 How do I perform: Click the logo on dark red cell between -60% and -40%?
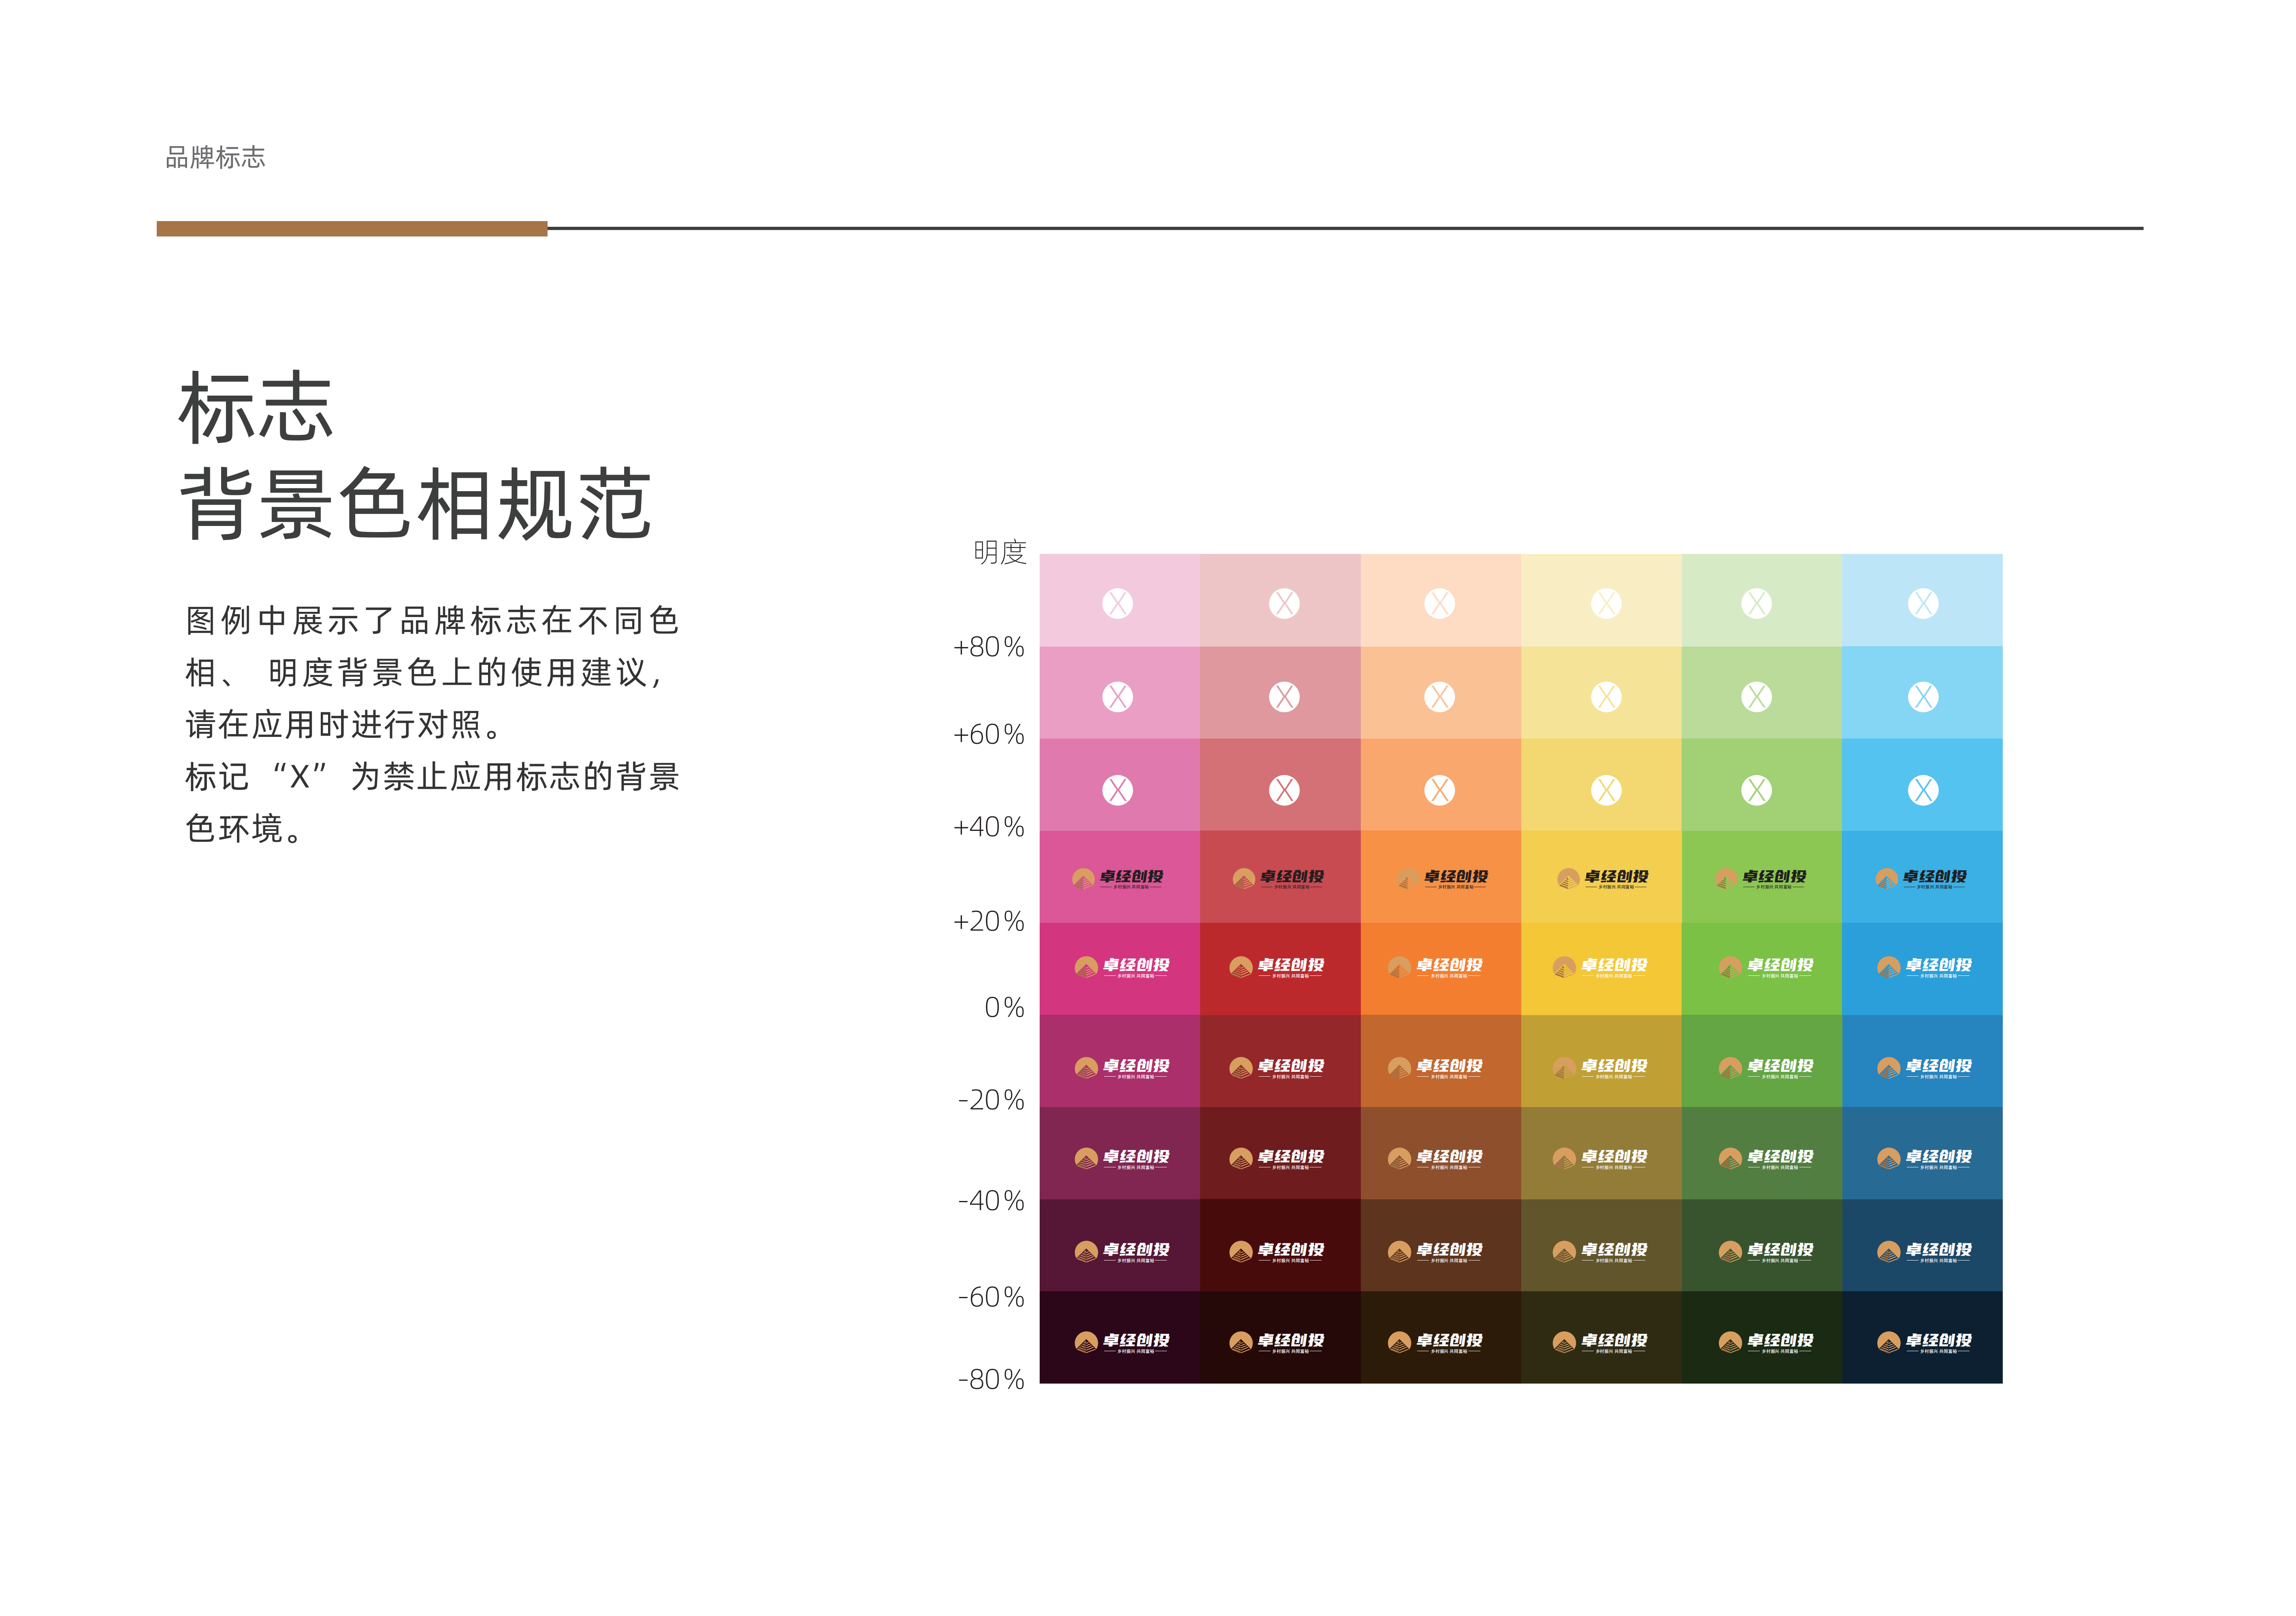click(1276, 1251)
